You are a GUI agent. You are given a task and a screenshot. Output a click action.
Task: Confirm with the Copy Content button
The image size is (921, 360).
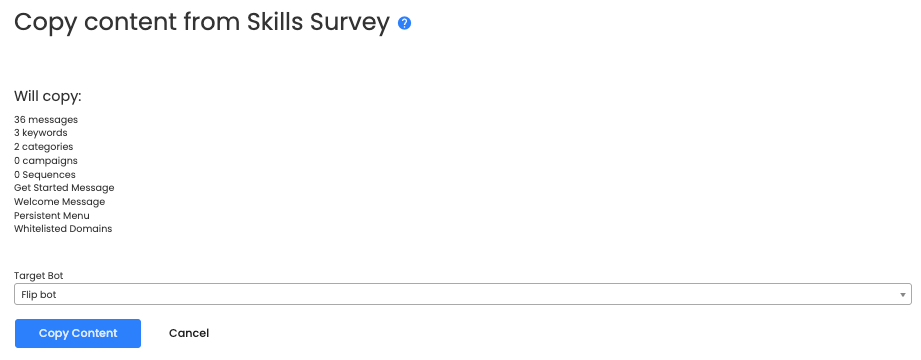point(78,334)
